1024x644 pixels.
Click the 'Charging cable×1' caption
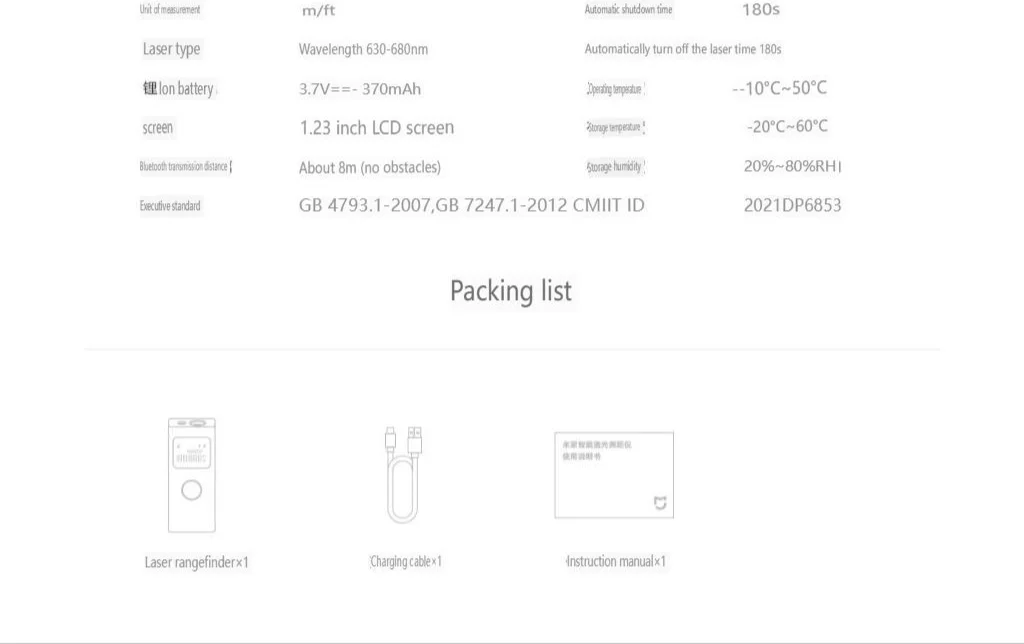[x=405, y=561]
